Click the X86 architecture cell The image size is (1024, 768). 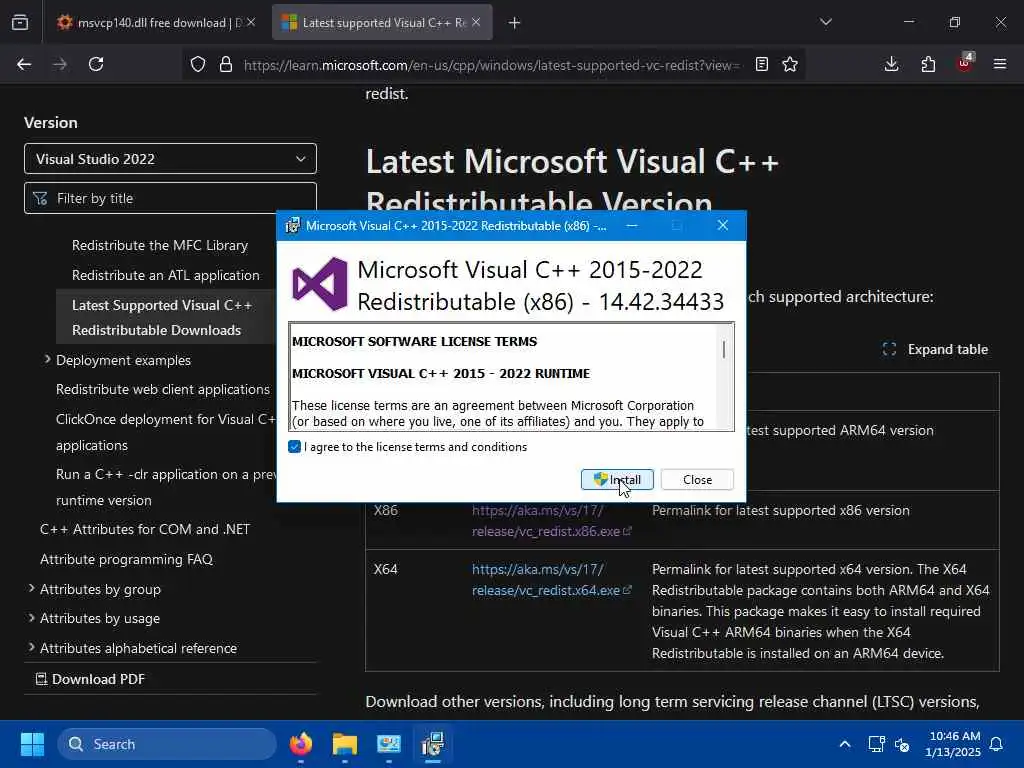point(385,510)
